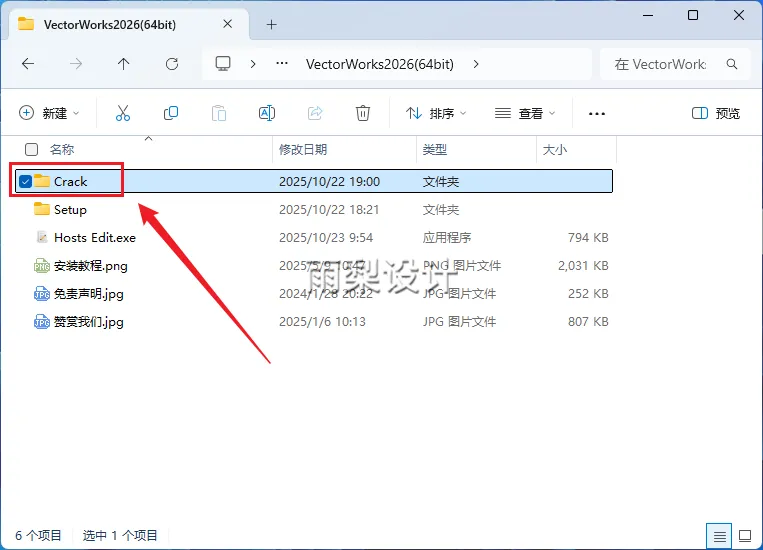Show hidden path segments via ellipsis

282,63
